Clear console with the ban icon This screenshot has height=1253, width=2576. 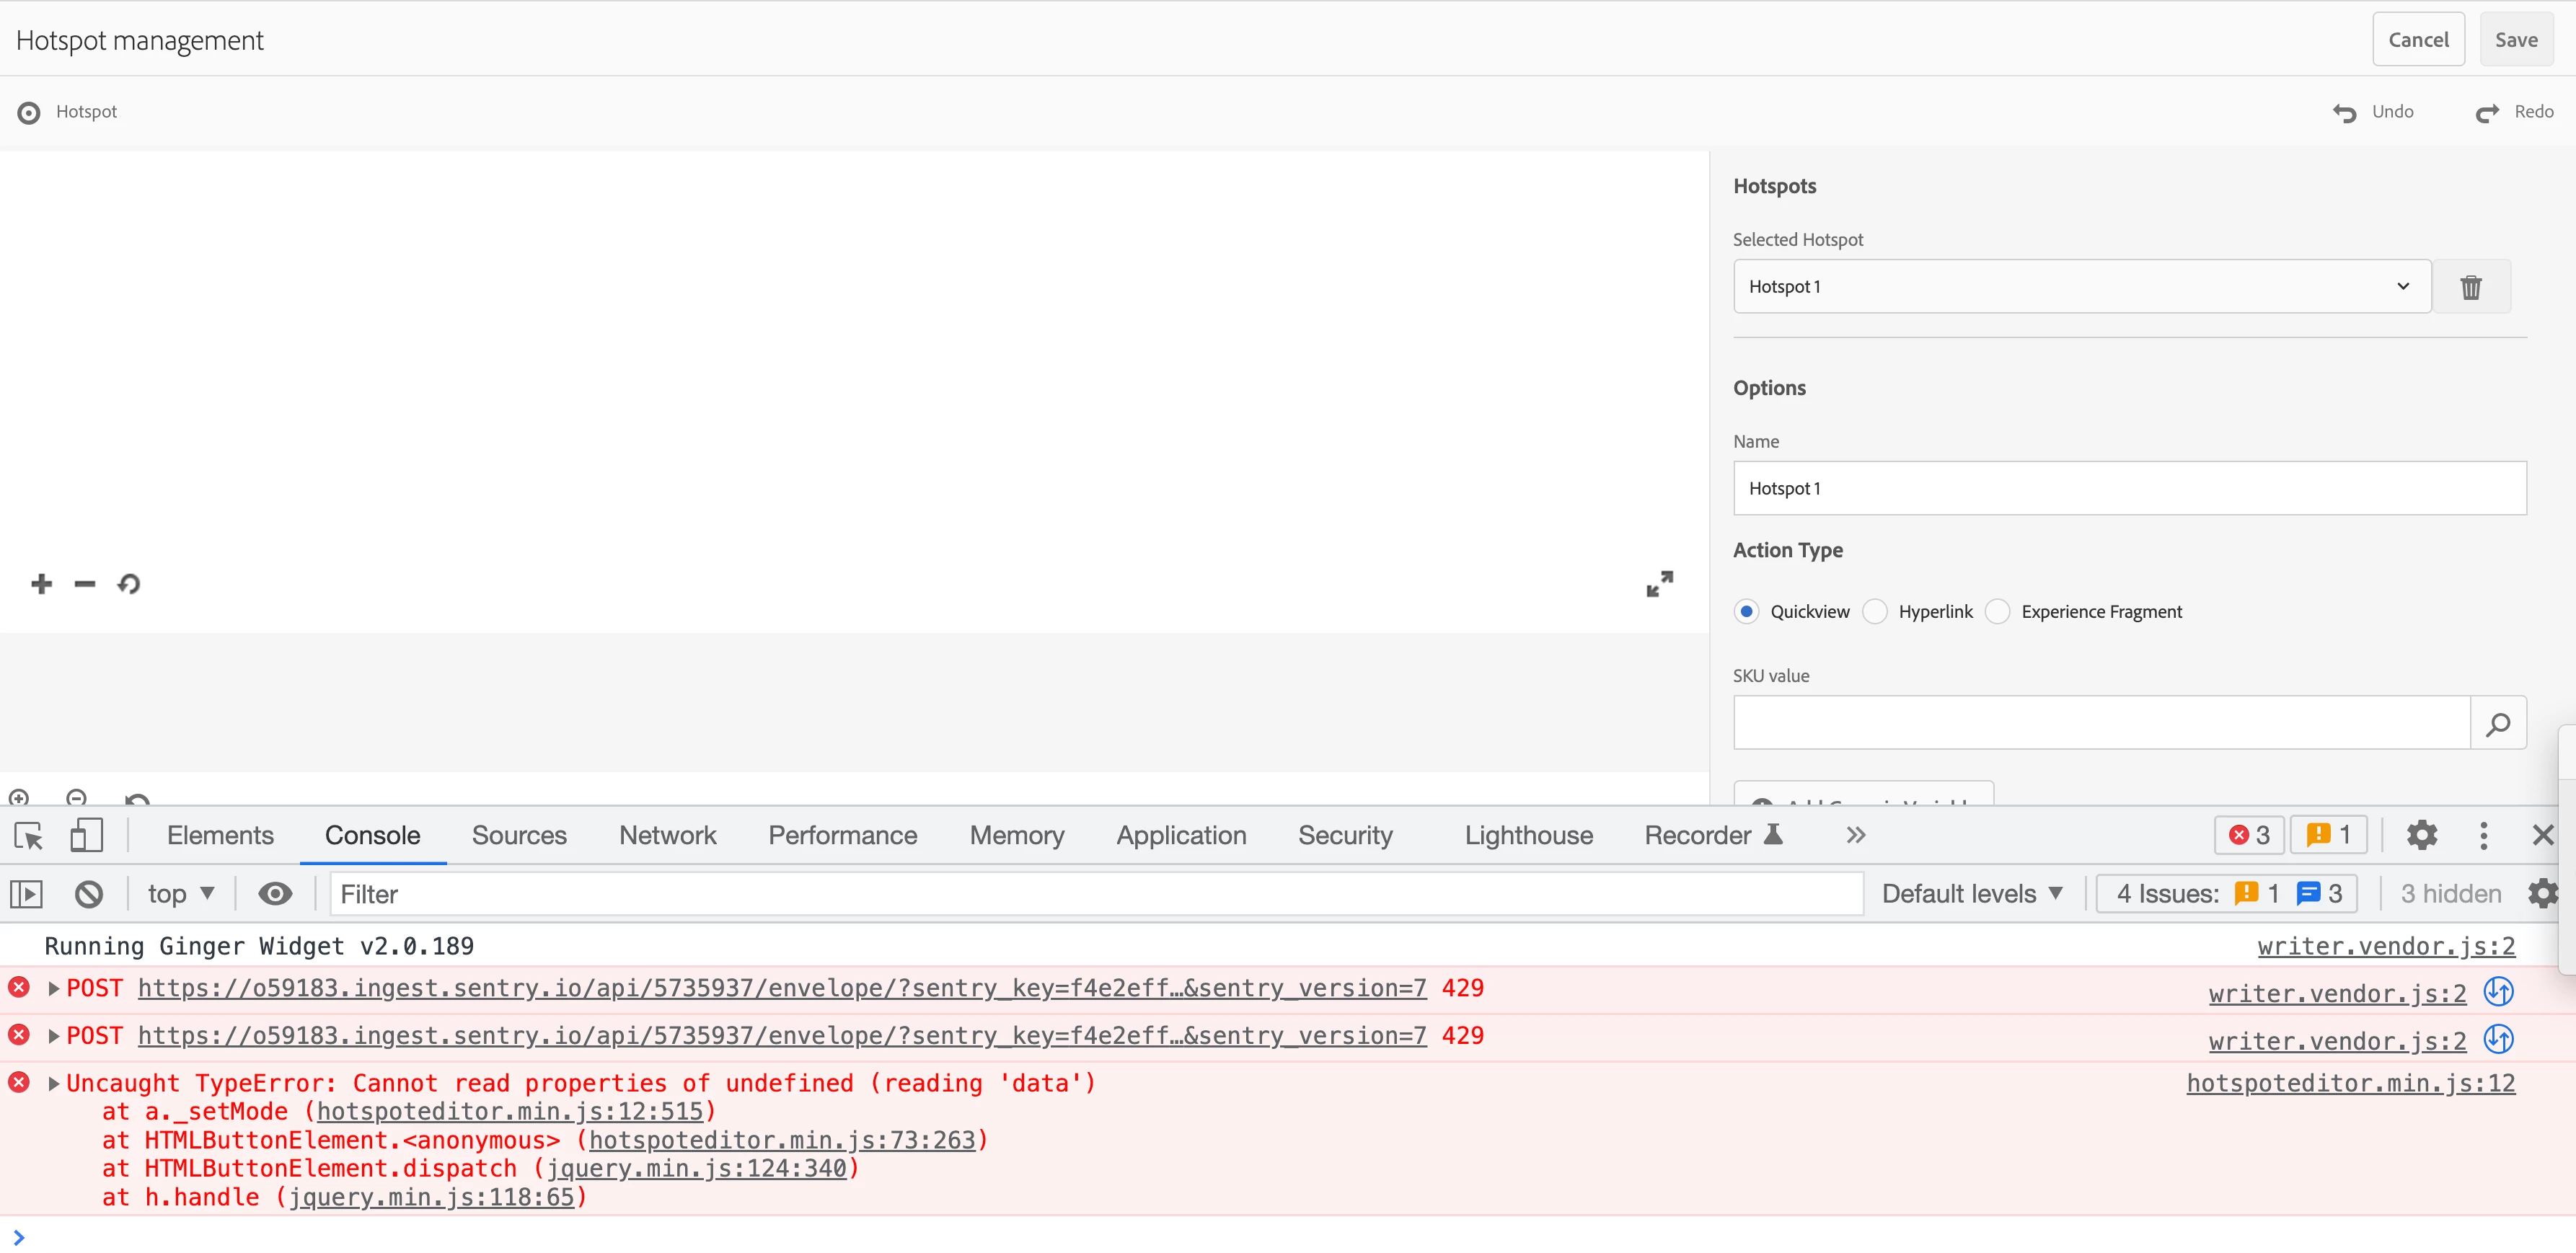coord(89,893)
